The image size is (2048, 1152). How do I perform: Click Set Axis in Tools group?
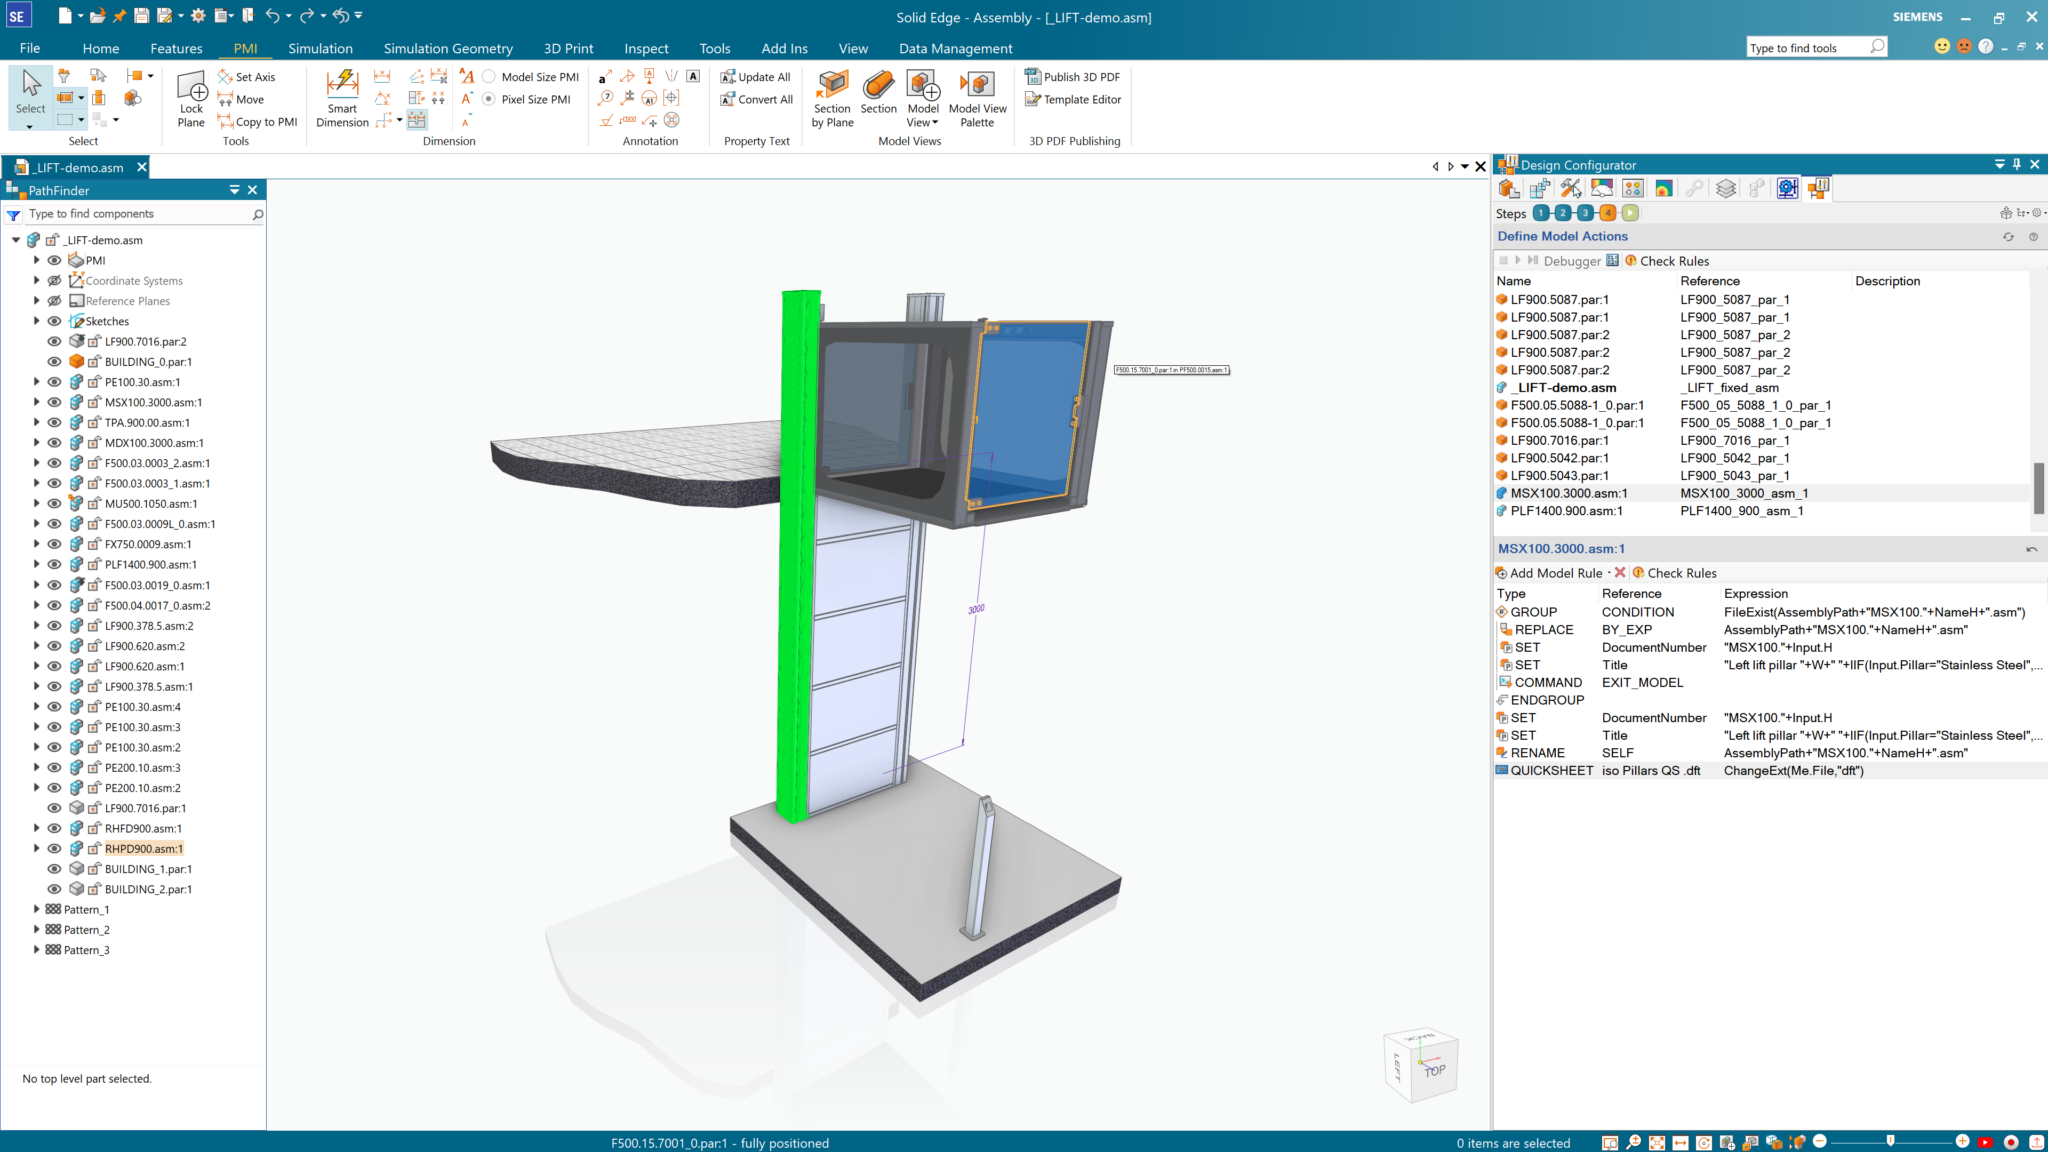[246, 77]
